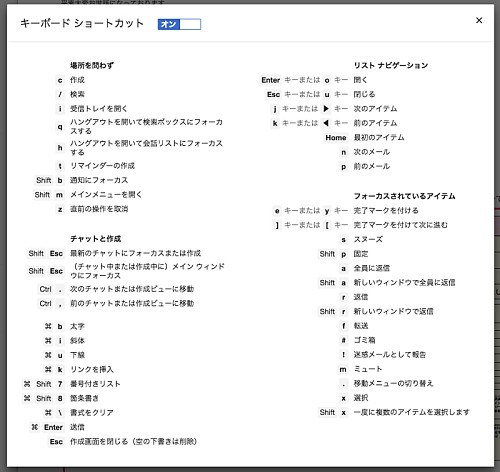The width and height of the screenshot is (500, 472).
Task: Click the 最新のチャットにフォーカスまたは作成 text
Action: [x=135, y=253]
